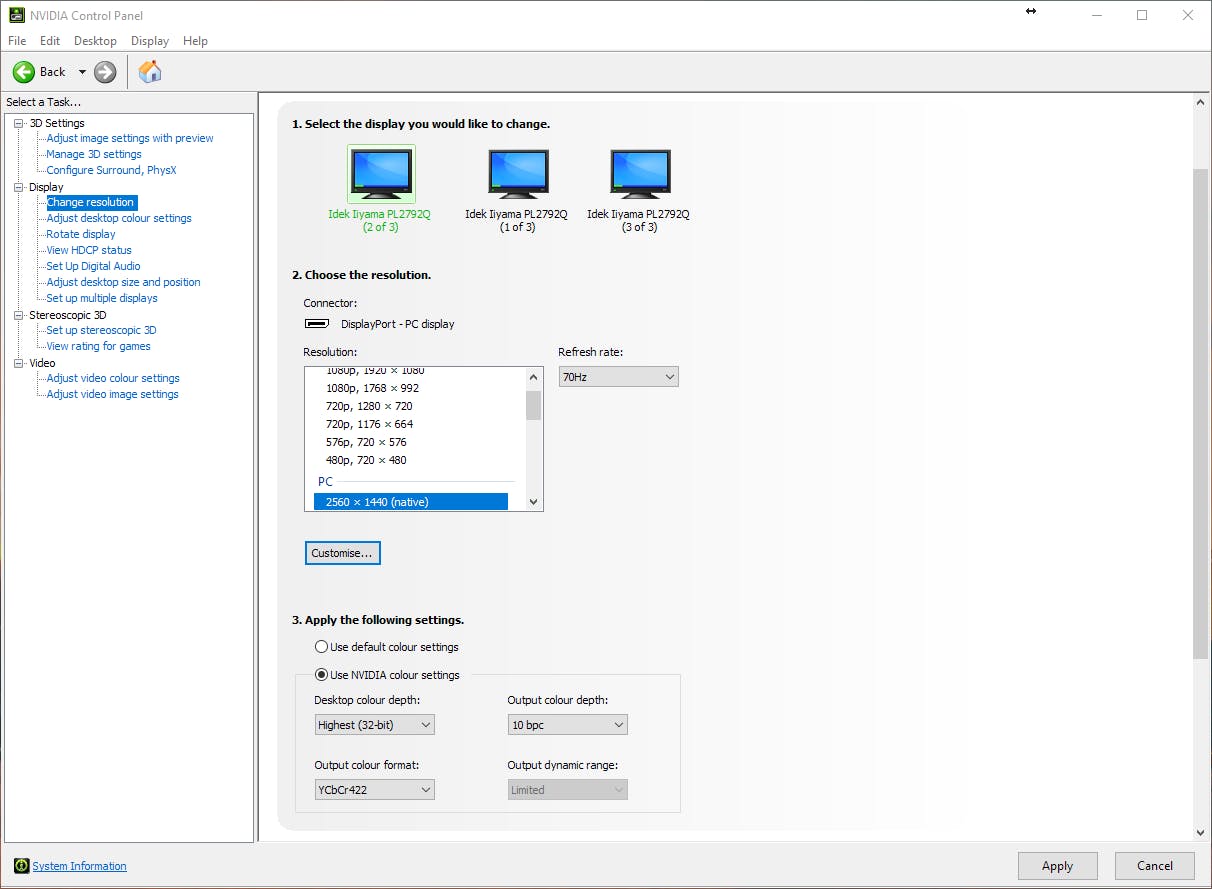The height and width of the screenshot is (889, 1212).
Task: Open the Edit menu
Action: coord(50,41)
